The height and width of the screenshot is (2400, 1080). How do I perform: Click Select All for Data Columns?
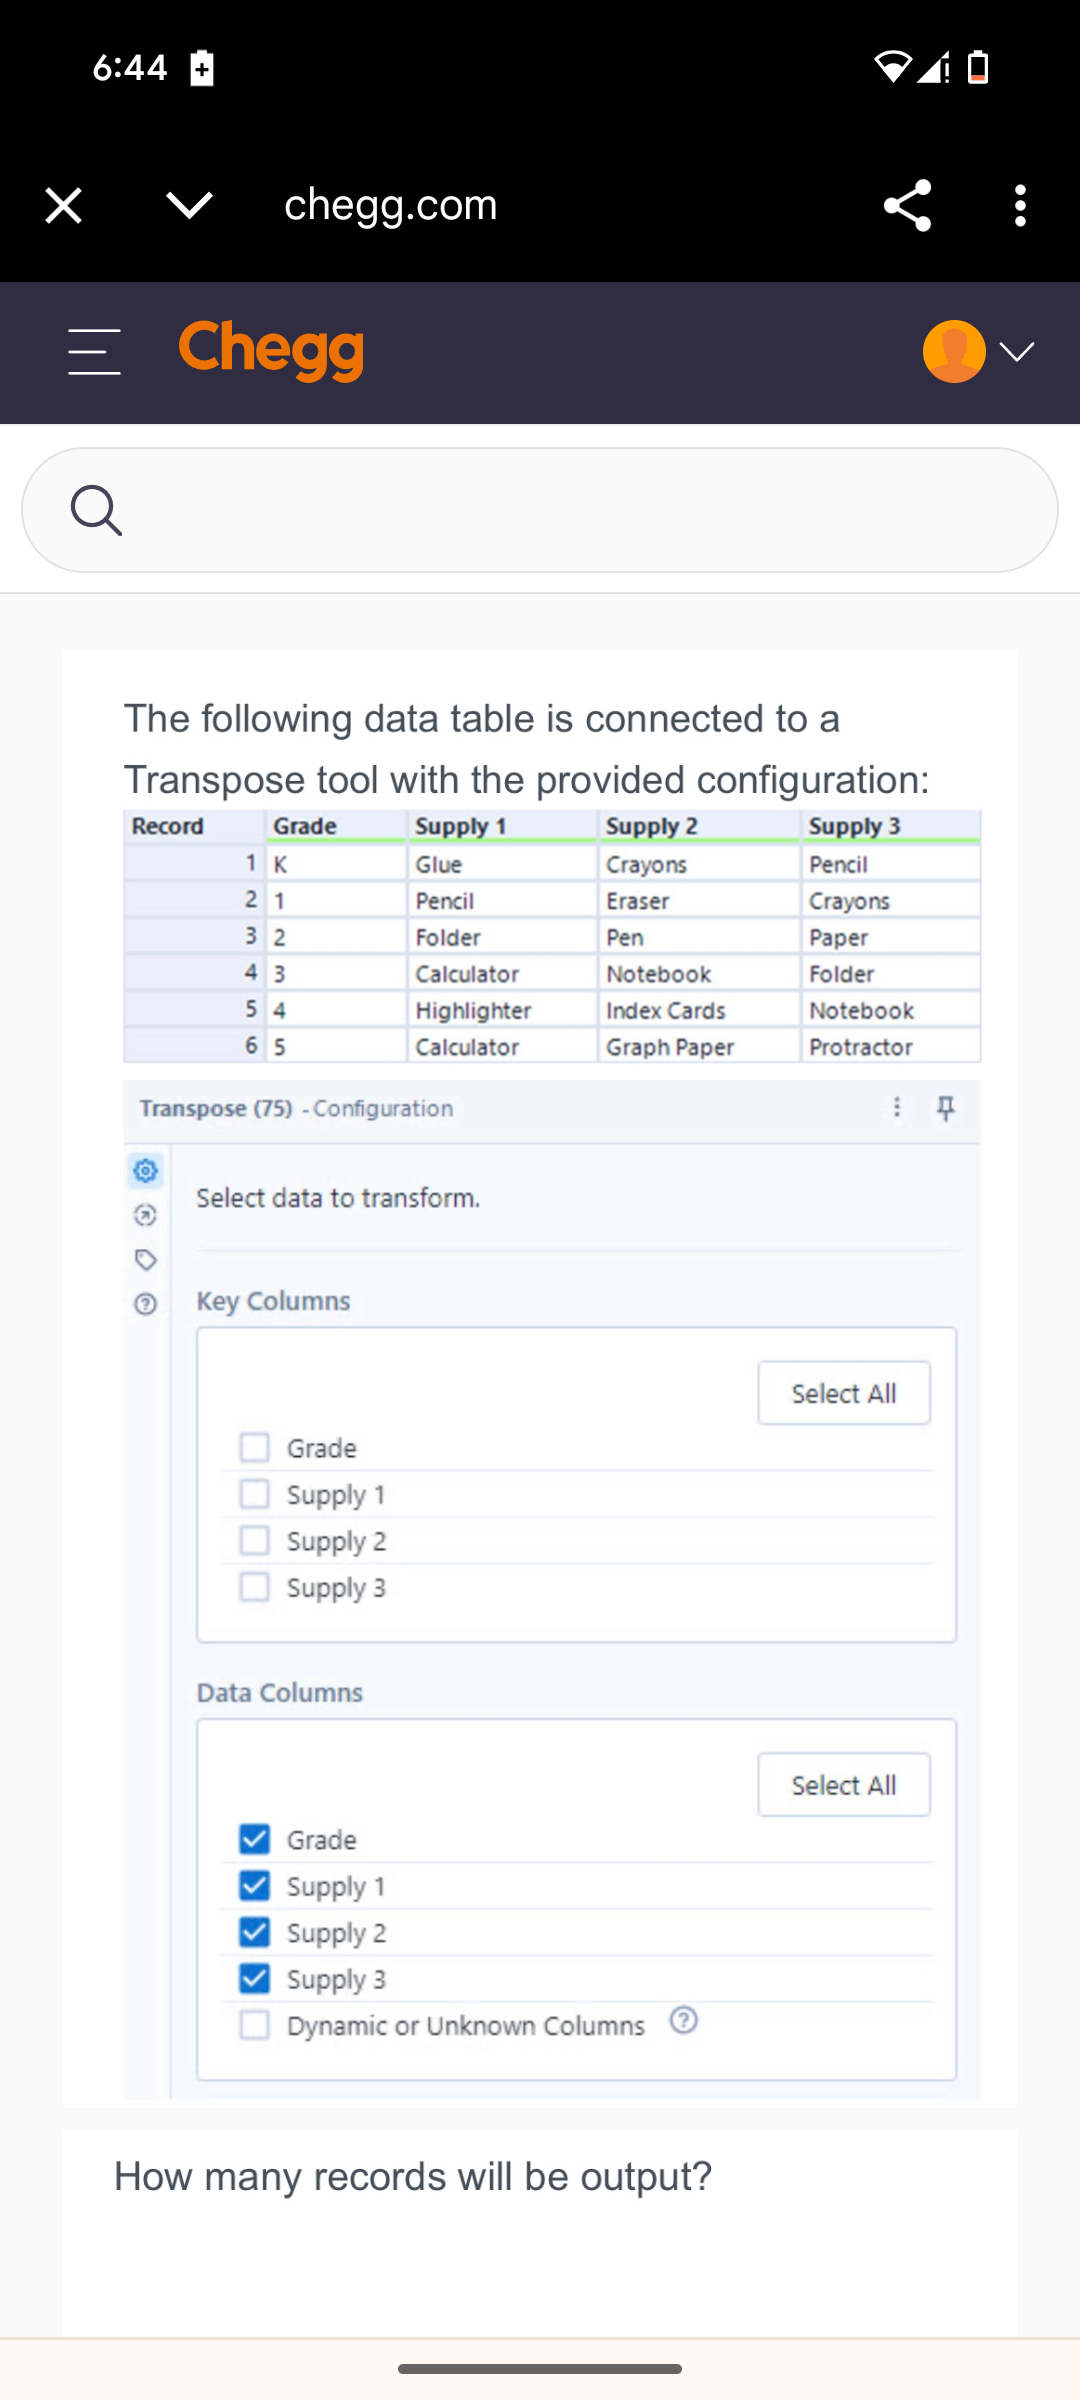tap(843, 1784)
